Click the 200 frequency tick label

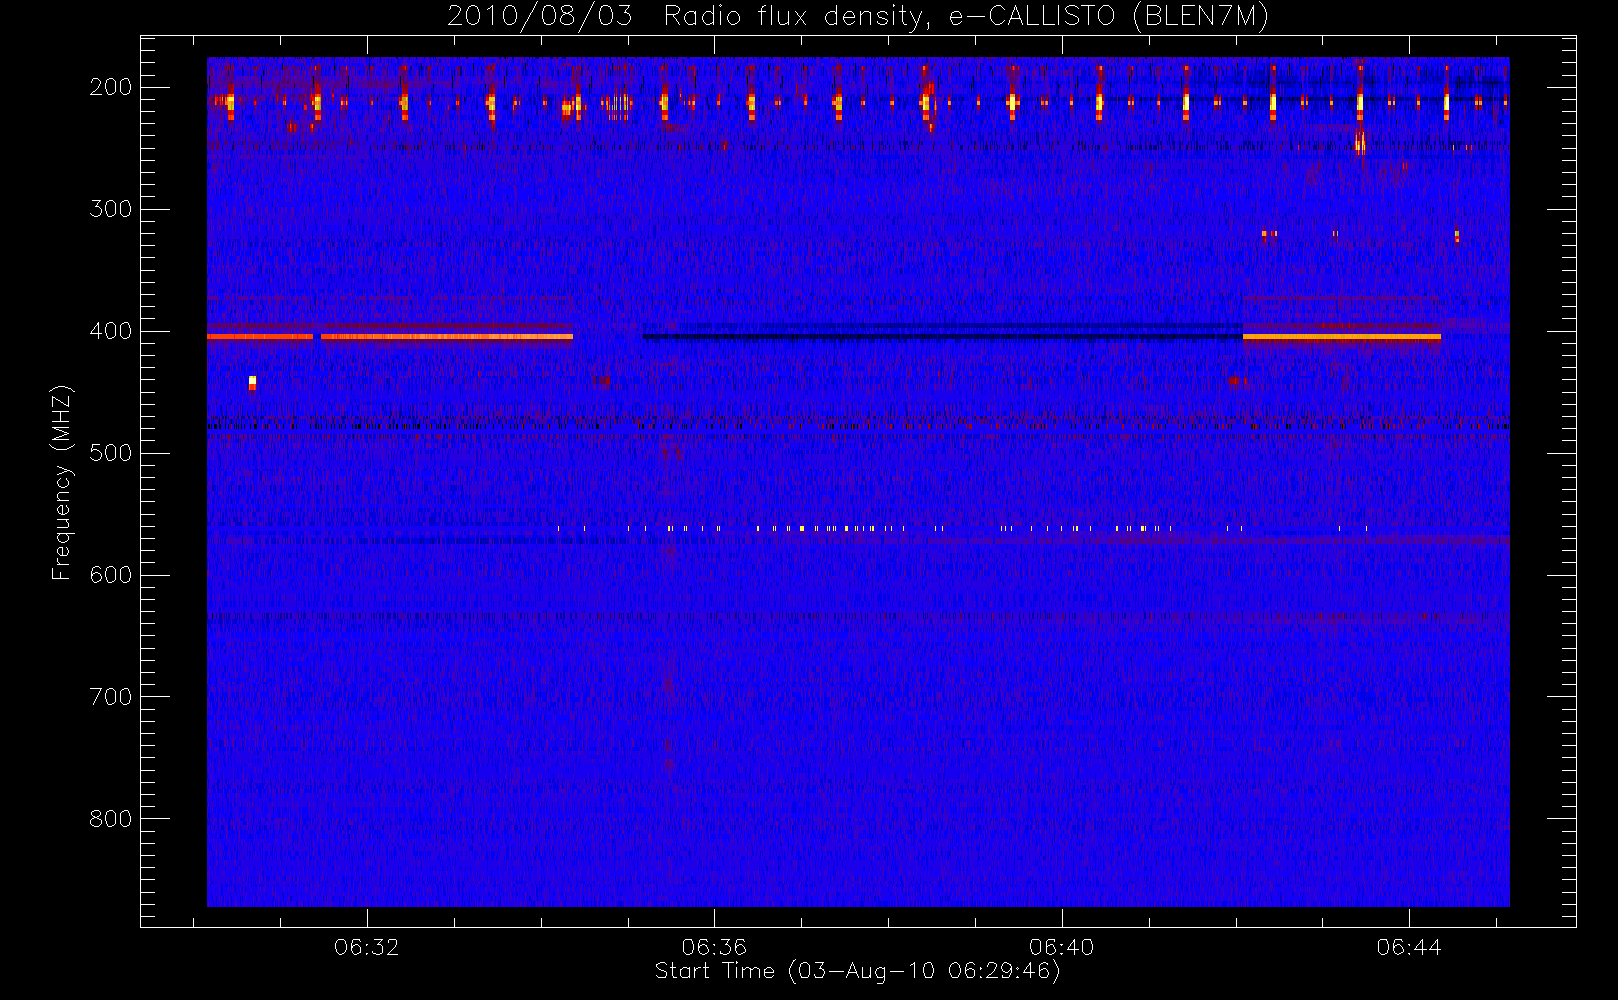pos(111,87)
